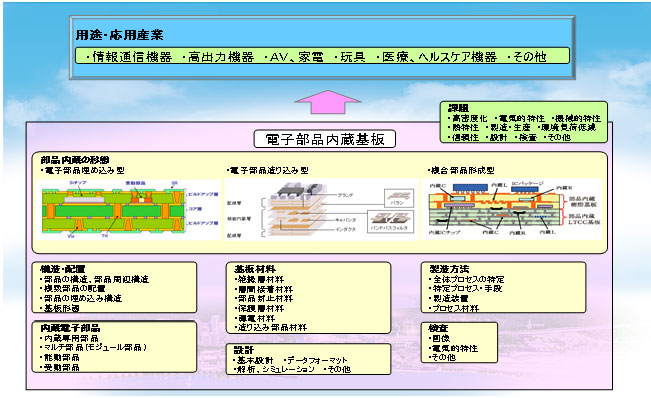
Task: Select '内蔵専用部品'
Action: [x=71, y=338]
